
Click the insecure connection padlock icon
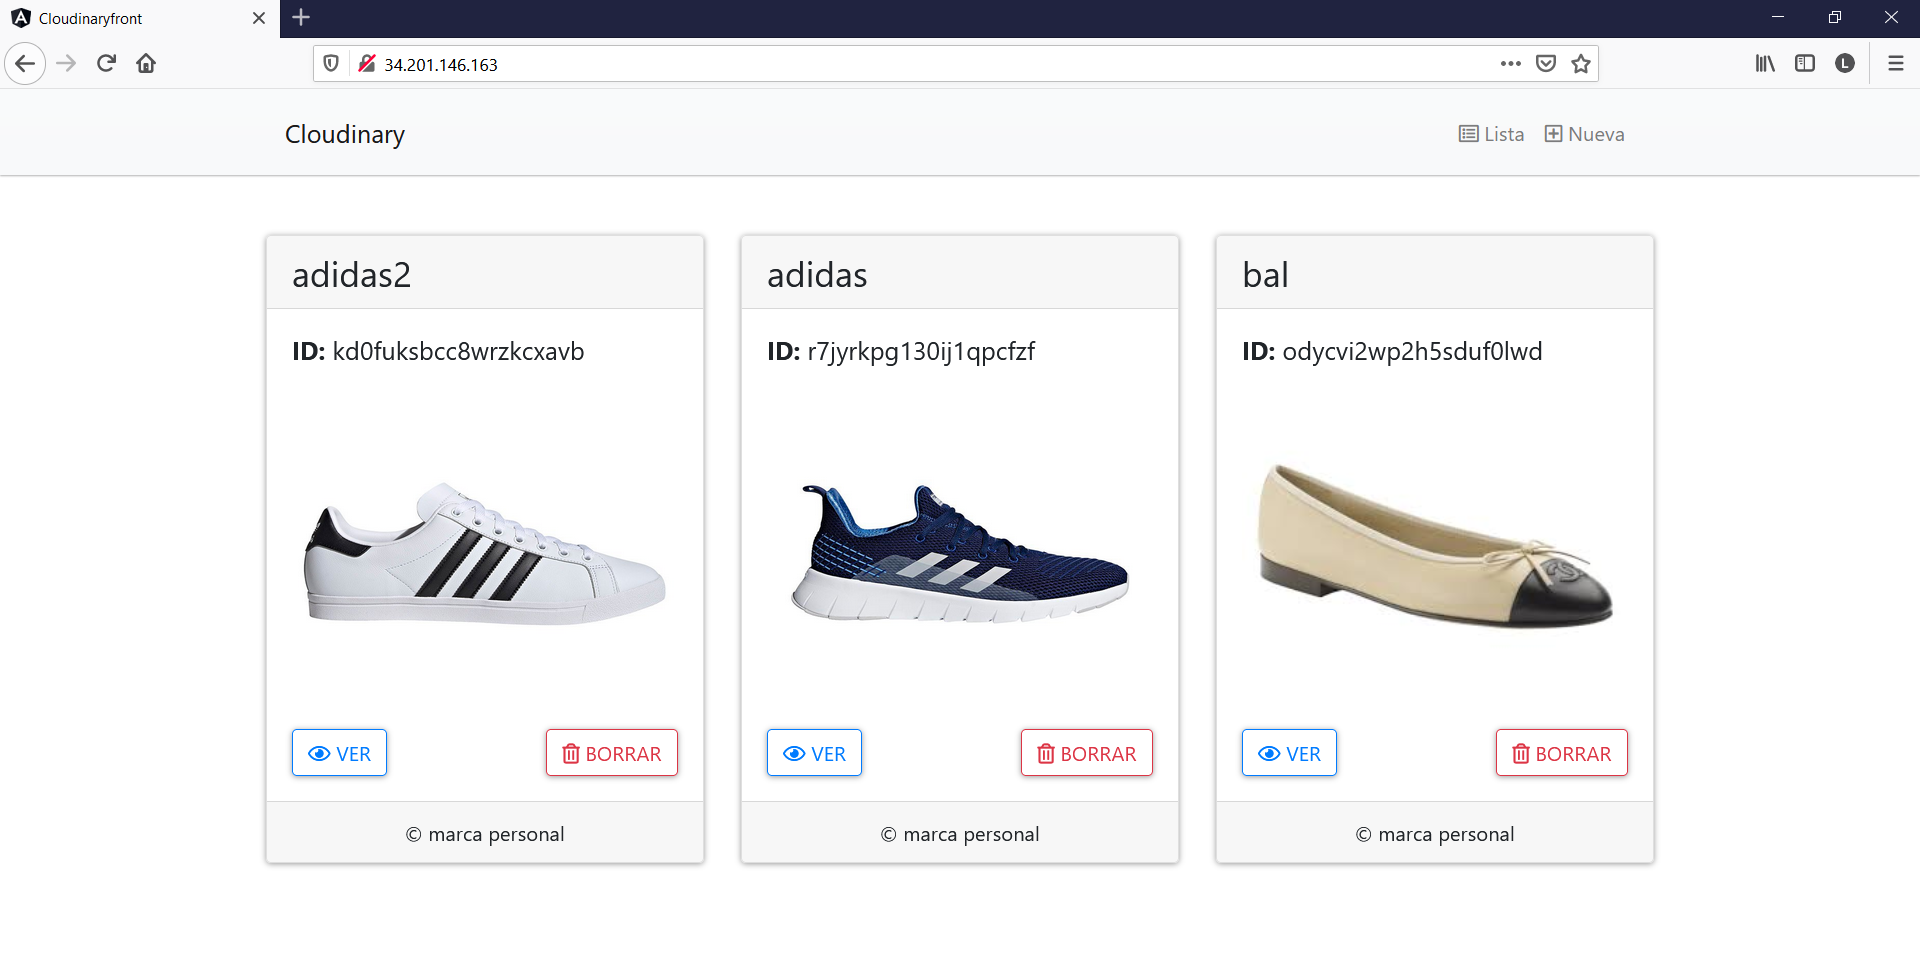click(x=366, y=64)
